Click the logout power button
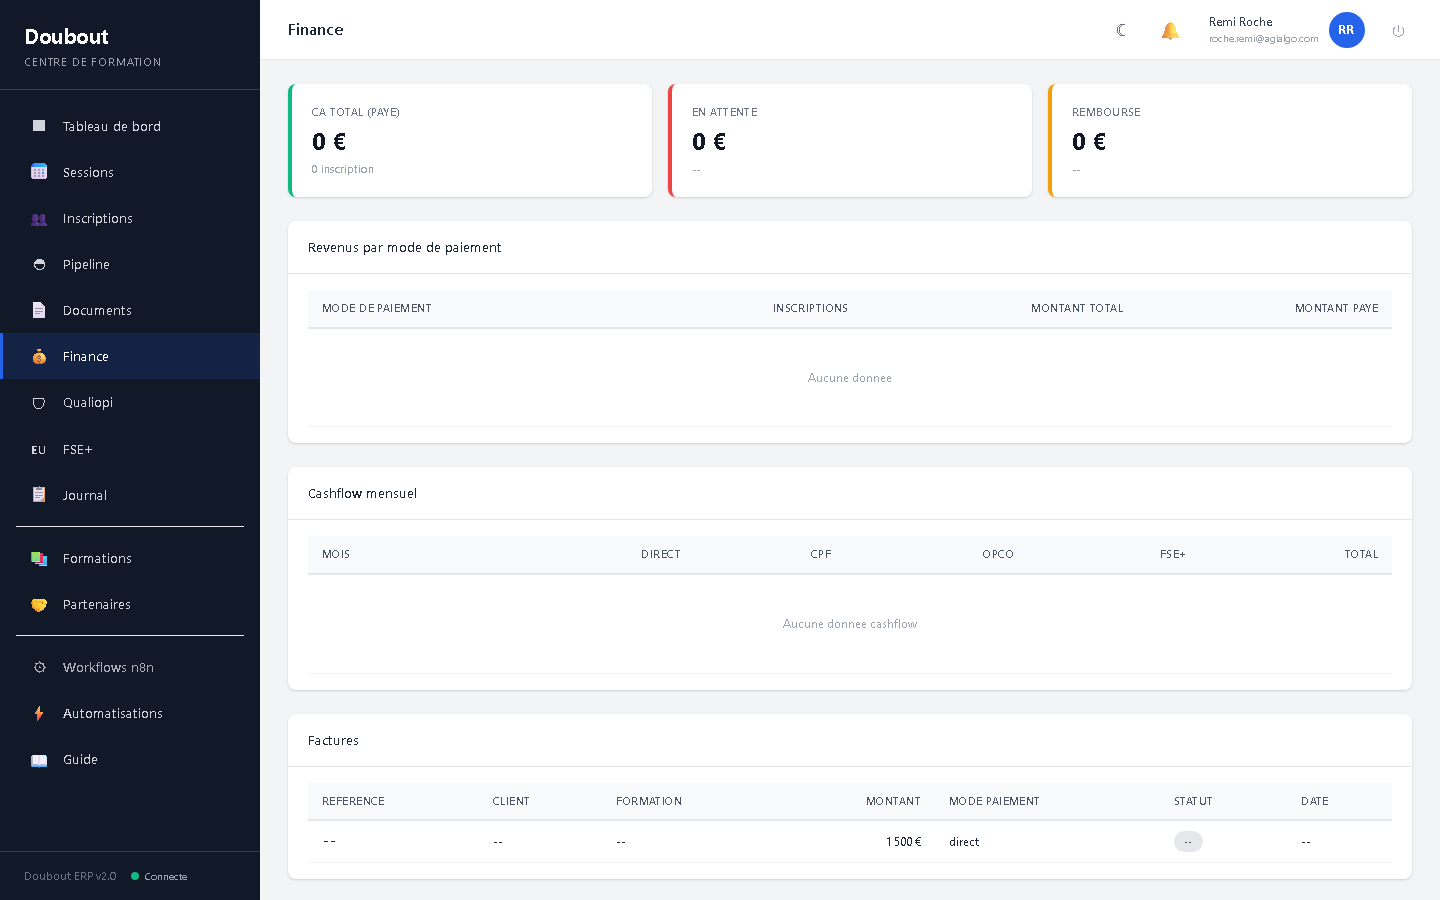Viewport: 1440px width, 900px height. coord(1398,30)
